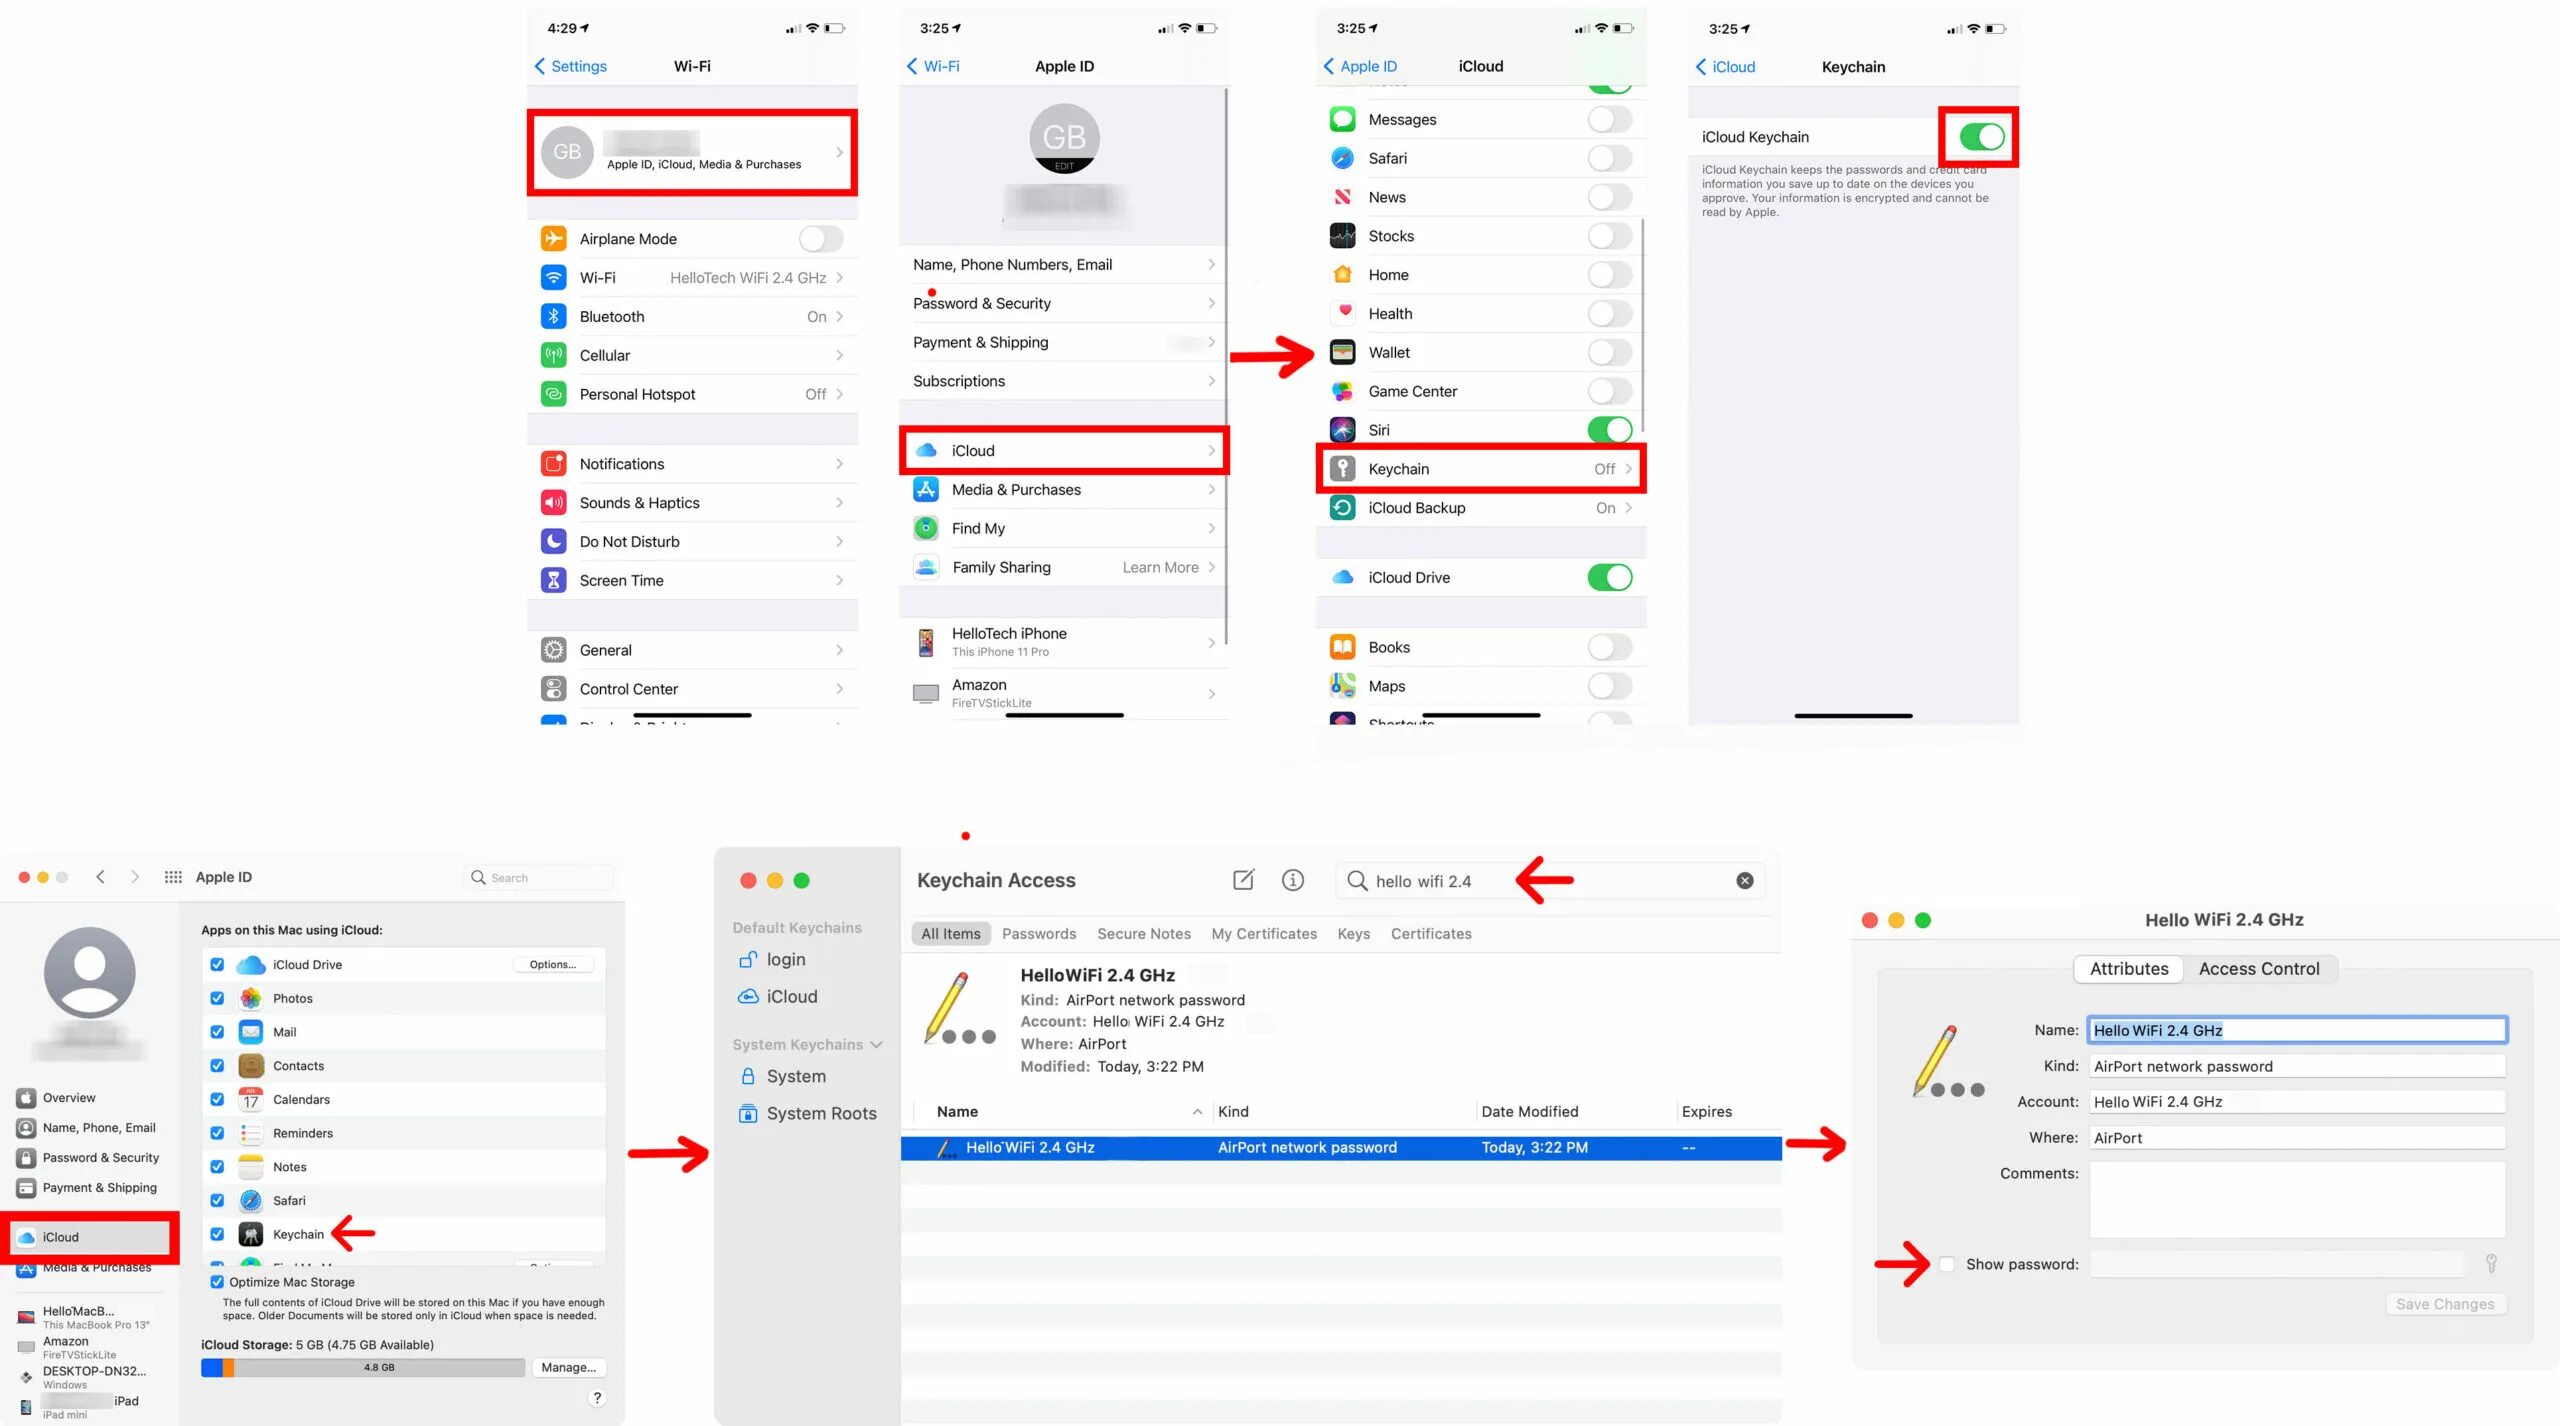Switch to the Access Control tab
Screen dimensions: 2560x1426
[2258, 969]
